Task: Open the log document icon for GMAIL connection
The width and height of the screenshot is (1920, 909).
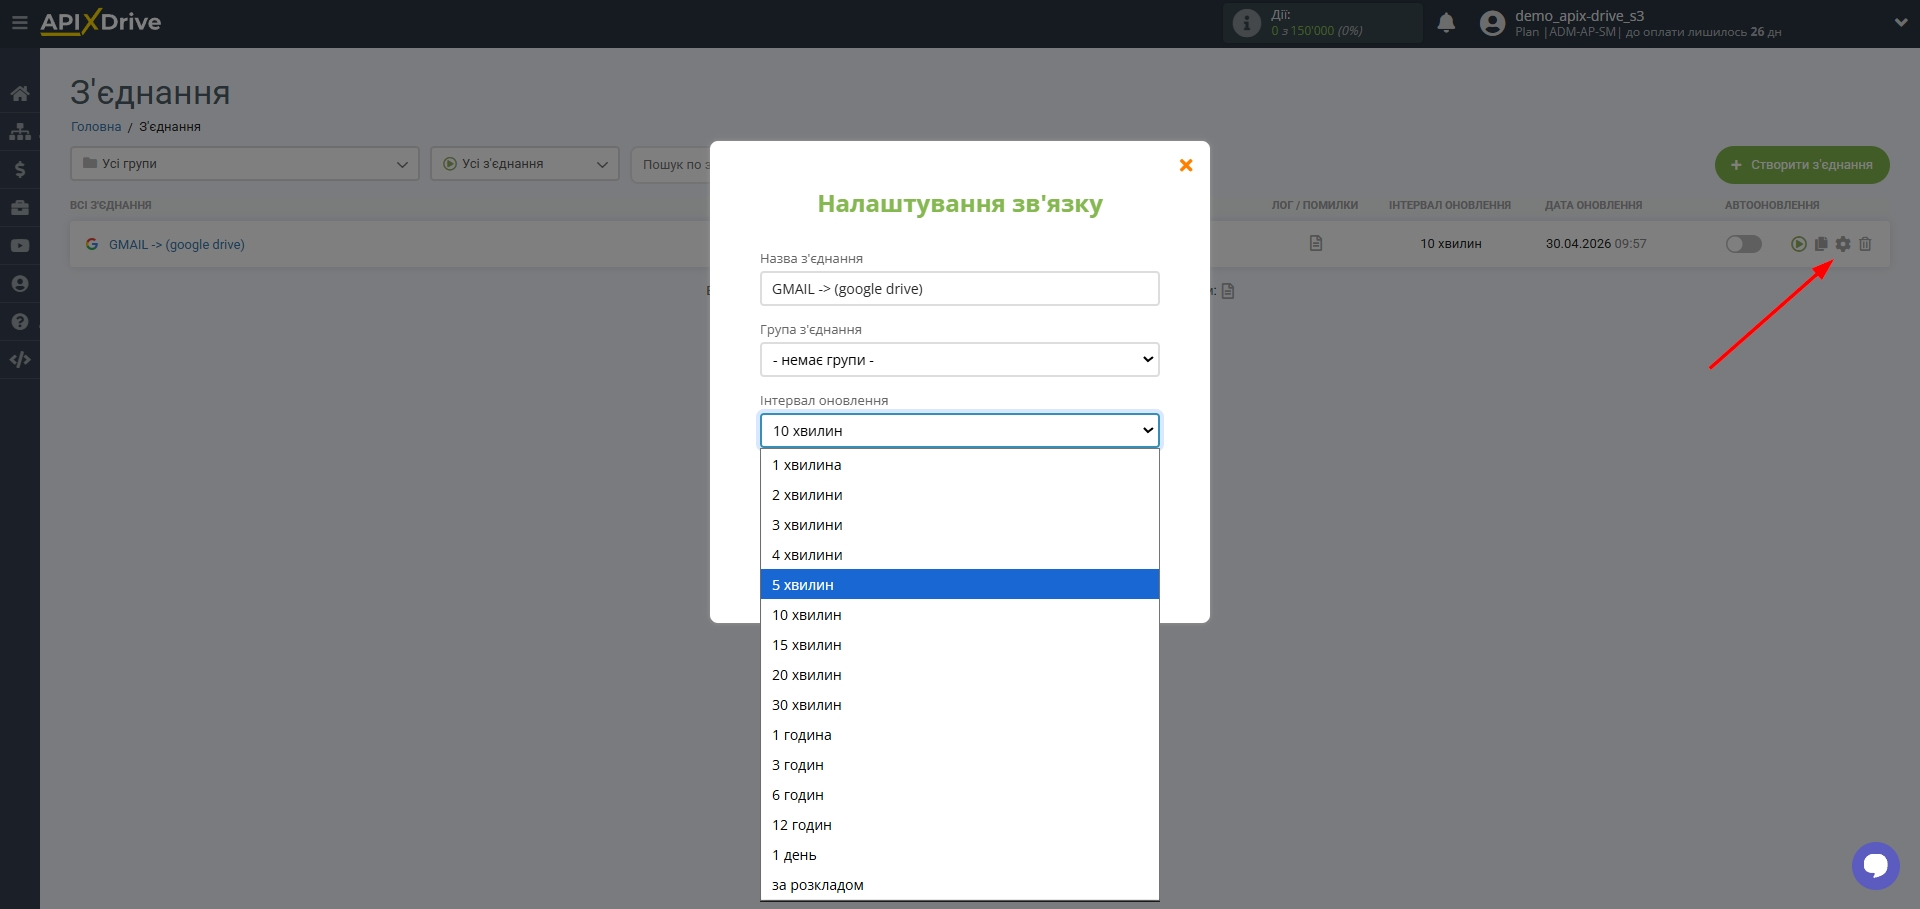Action: [1316, 244]
